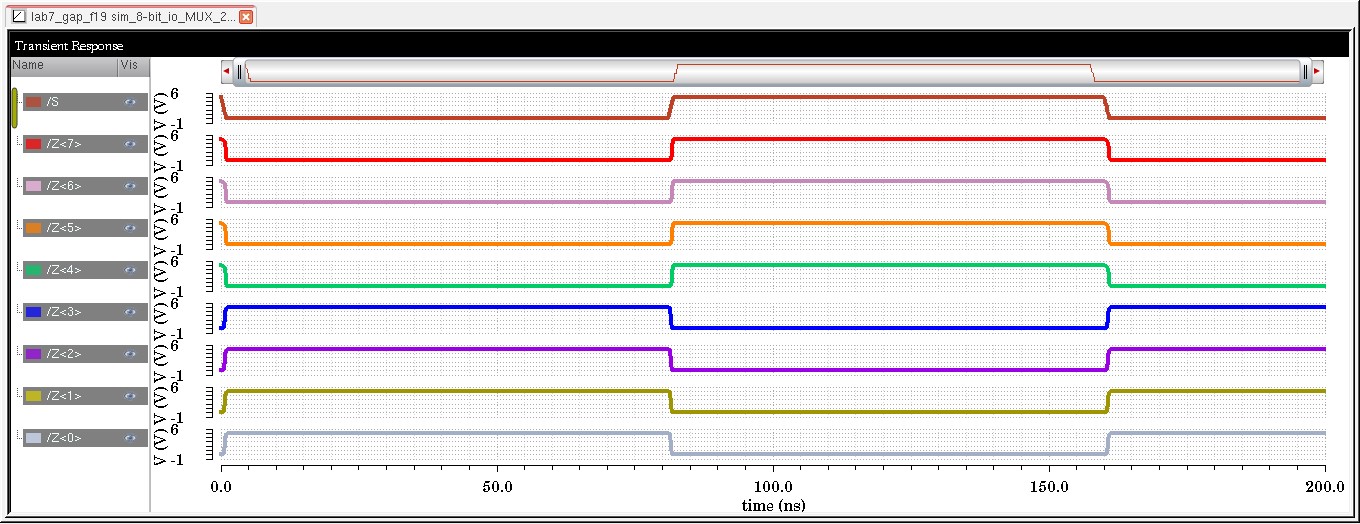Toggle visibility eye of /Z<7> signal
The width and height of the screenshot is (1360, 524).
(130, 144)
